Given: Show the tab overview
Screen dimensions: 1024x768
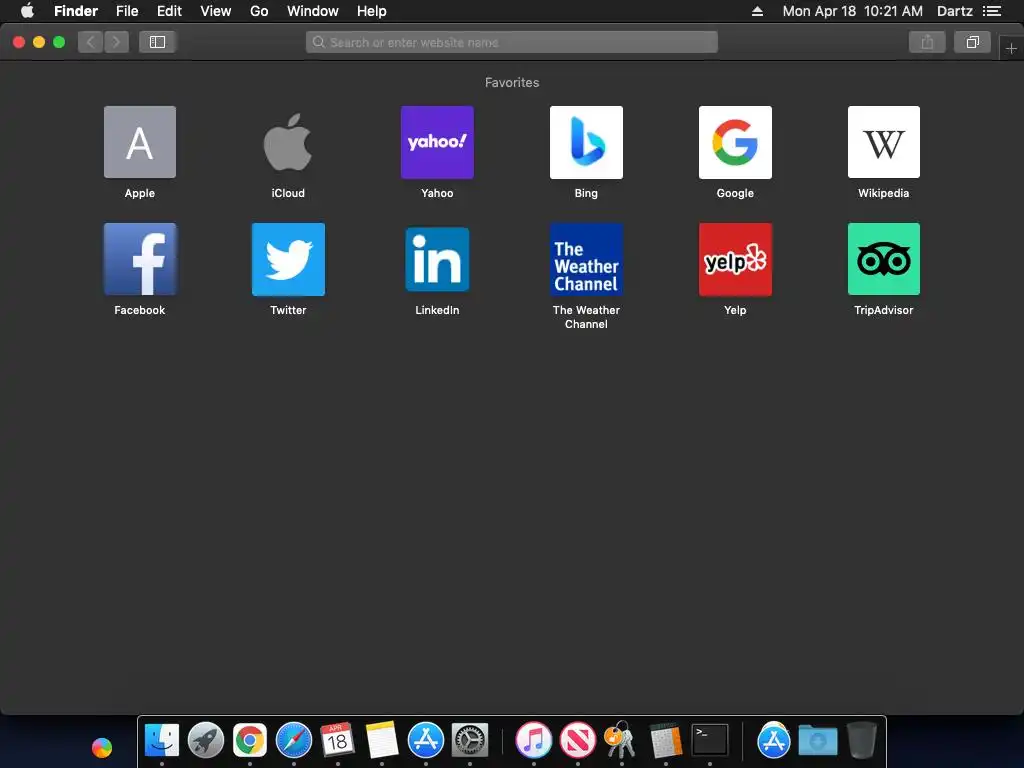Looking at the screenshot, I should (972, 42).
